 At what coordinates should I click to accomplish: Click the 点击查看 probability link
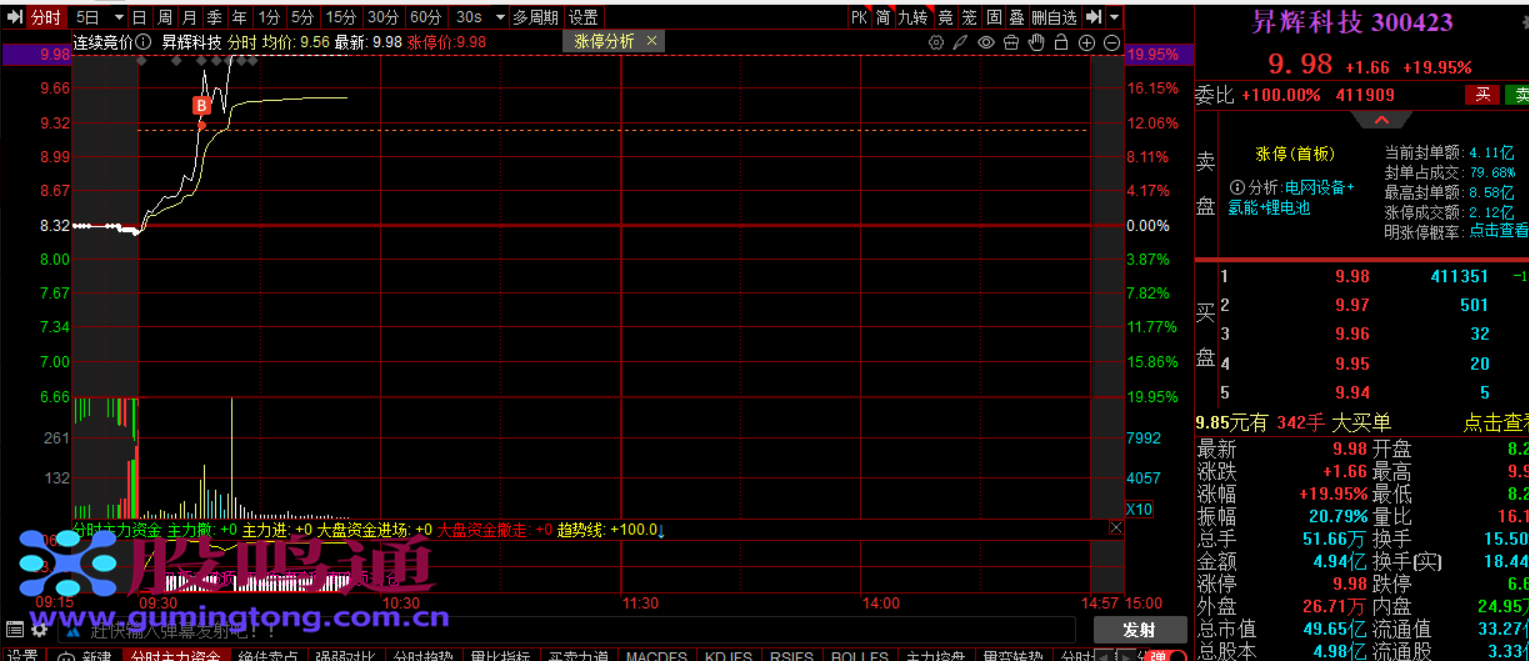point(1497,231)
